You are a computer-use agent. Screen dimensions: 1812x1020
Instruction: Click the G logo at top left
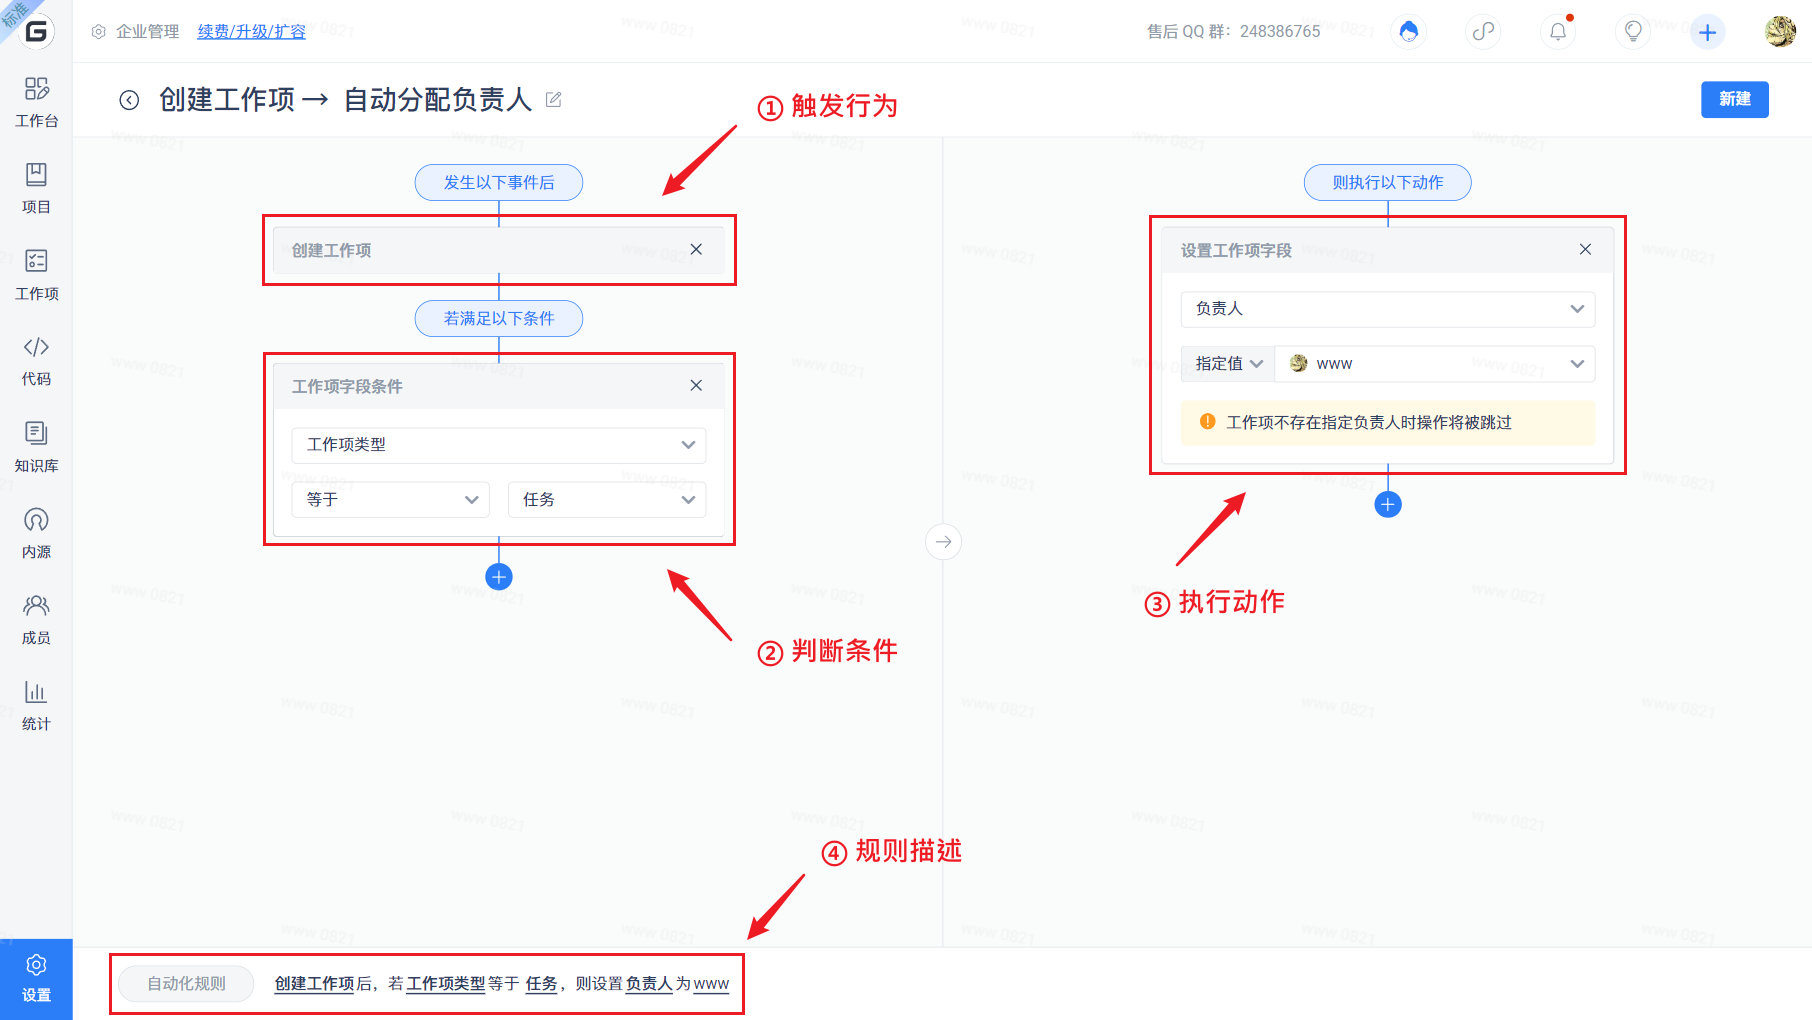pyautogui.click(x=36, y=31)
